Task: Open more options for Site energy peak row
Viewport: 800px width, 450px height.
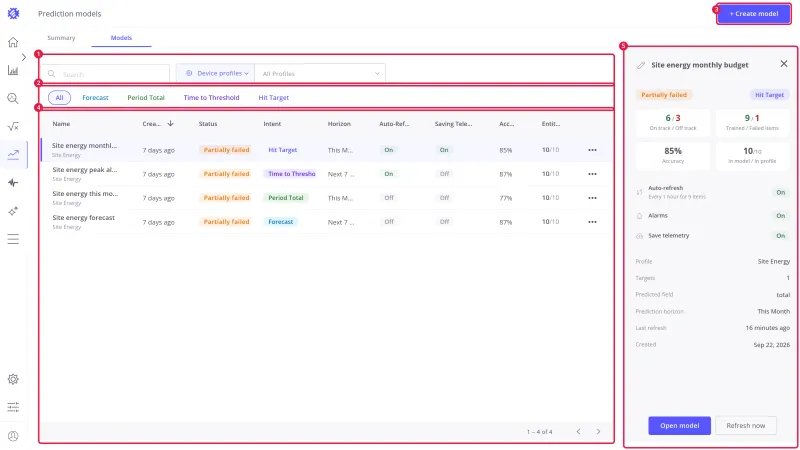Action: pyautogui.click(x=592, y=174)
